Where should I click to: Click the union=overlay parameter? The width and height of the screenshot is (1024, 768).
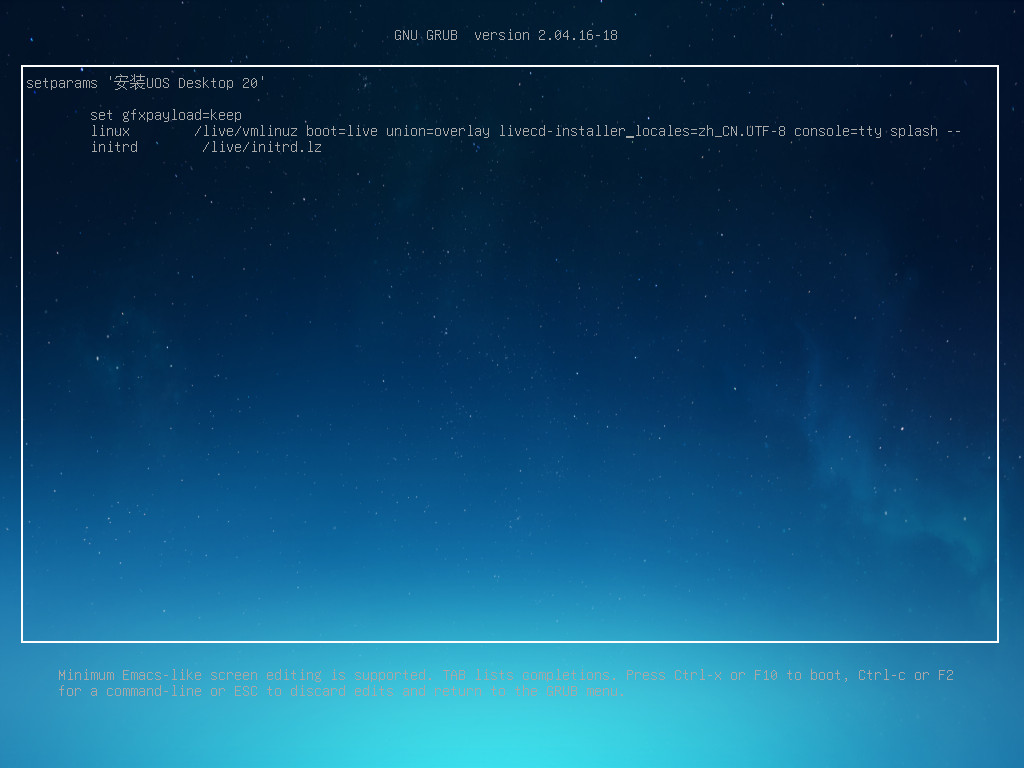click(438, 131)
